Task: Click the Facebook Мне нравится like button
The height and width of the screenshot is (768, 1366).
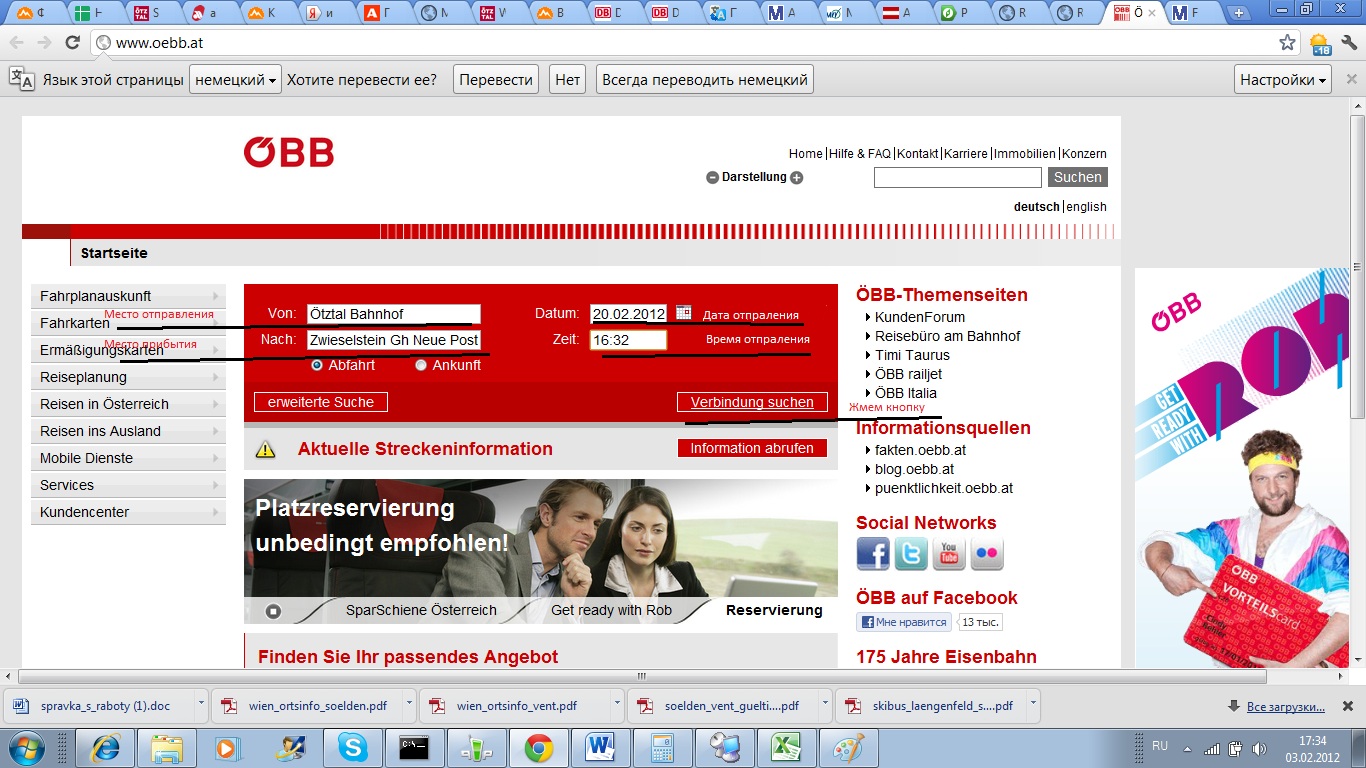Action: 904,622
